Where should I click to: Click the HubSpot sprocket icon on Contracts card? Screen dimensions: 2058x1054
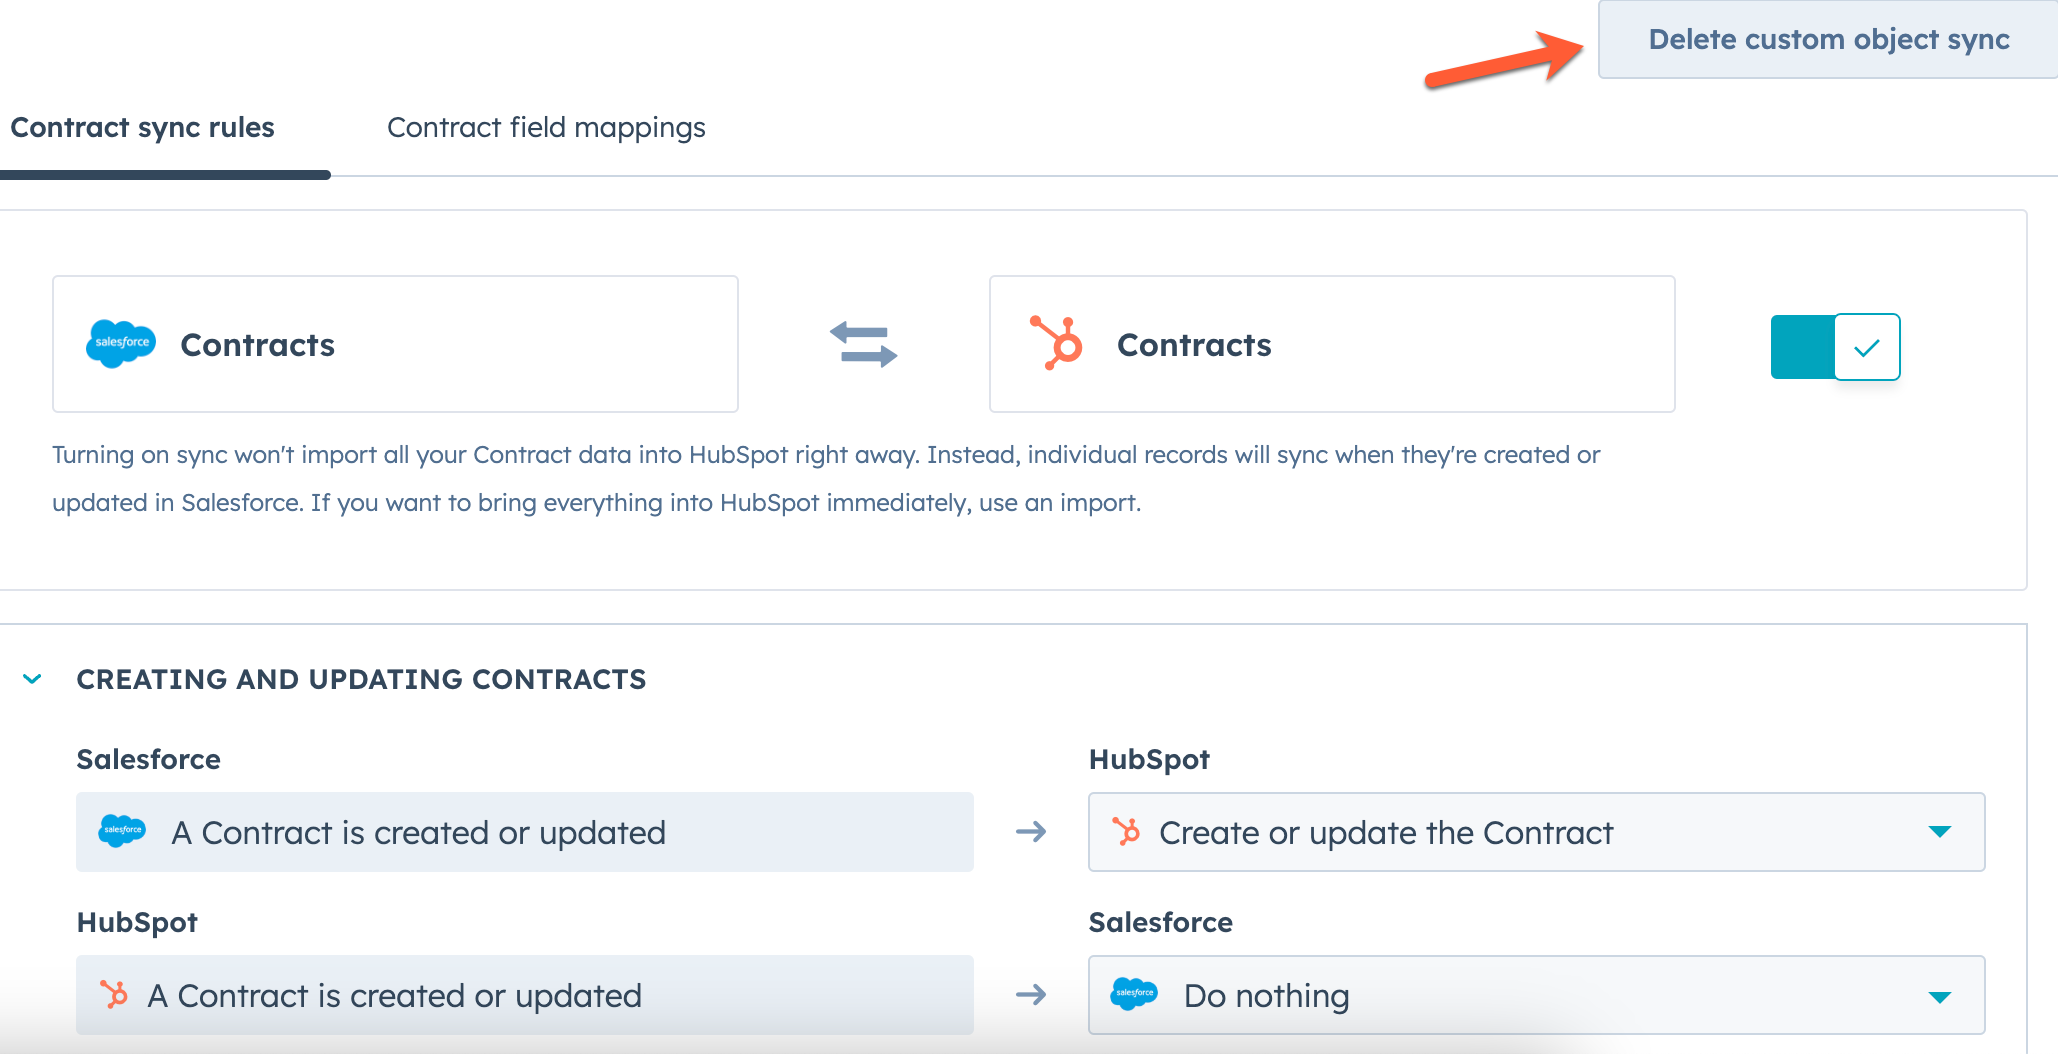(x=1059, y=344)
